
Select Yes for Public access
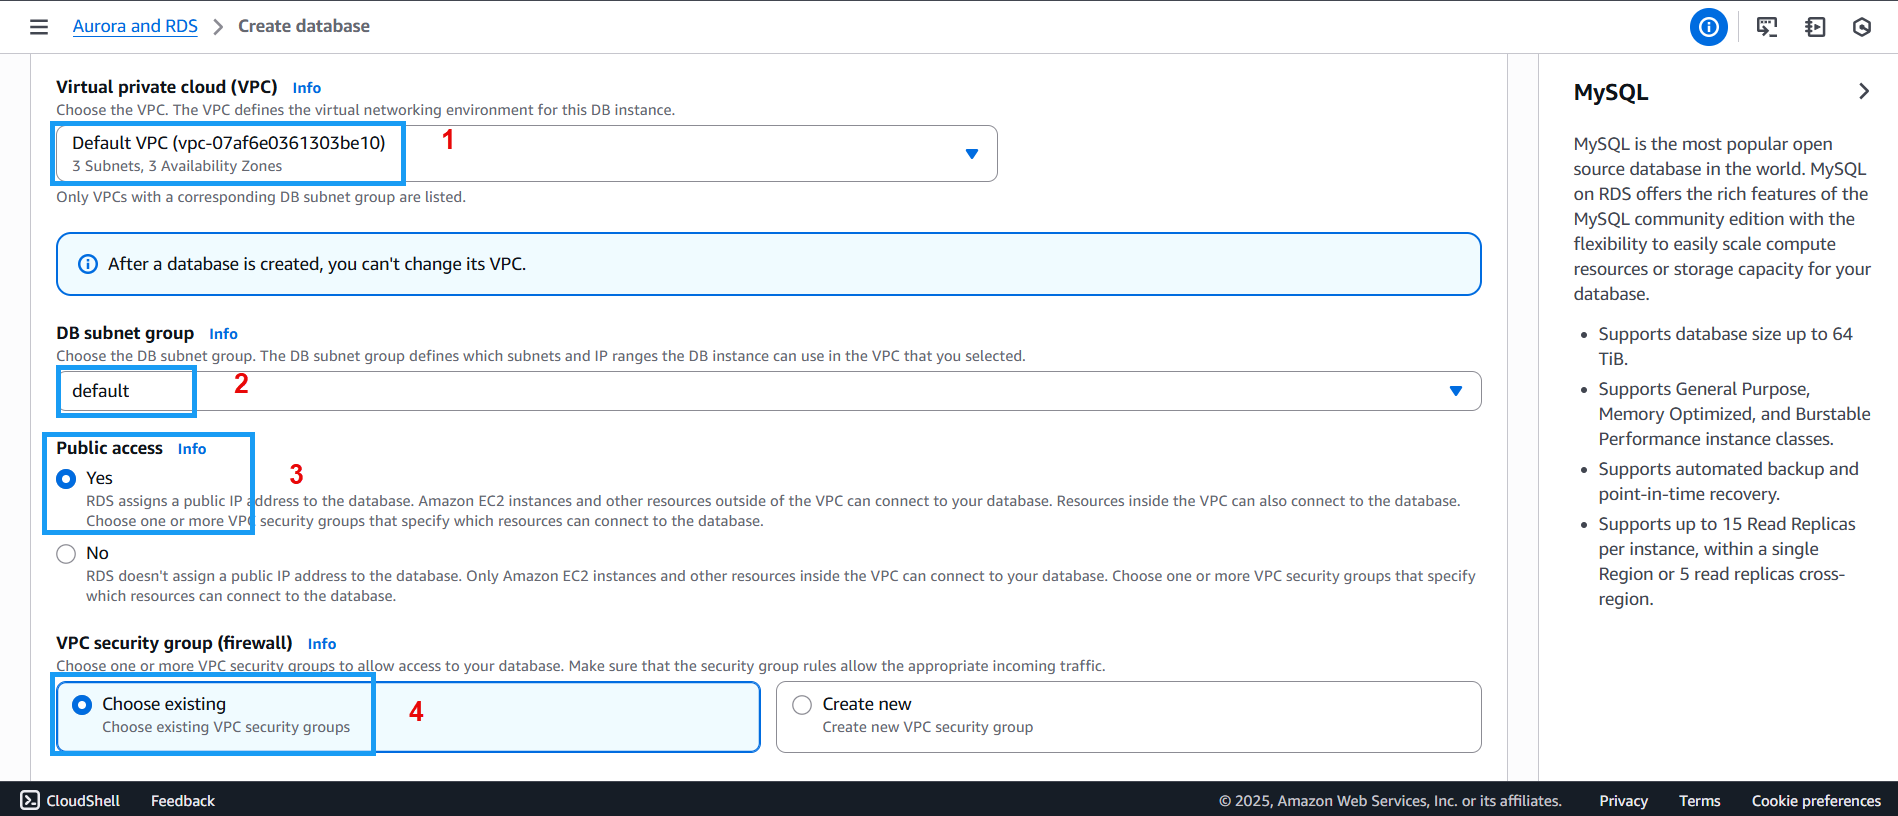click(x=66, y=479)
